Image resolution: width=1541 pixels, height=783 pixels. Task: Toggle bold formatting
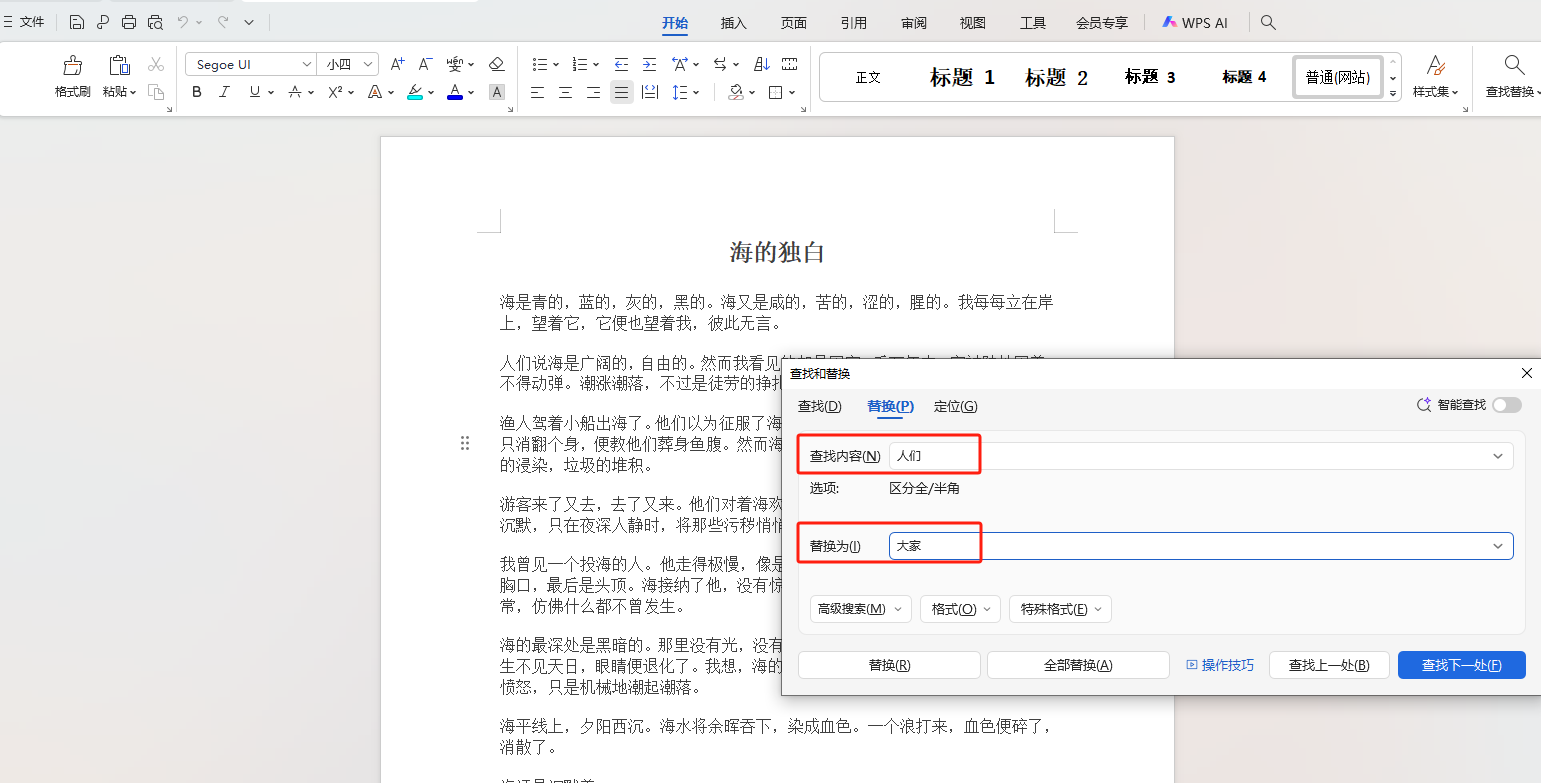196,92
